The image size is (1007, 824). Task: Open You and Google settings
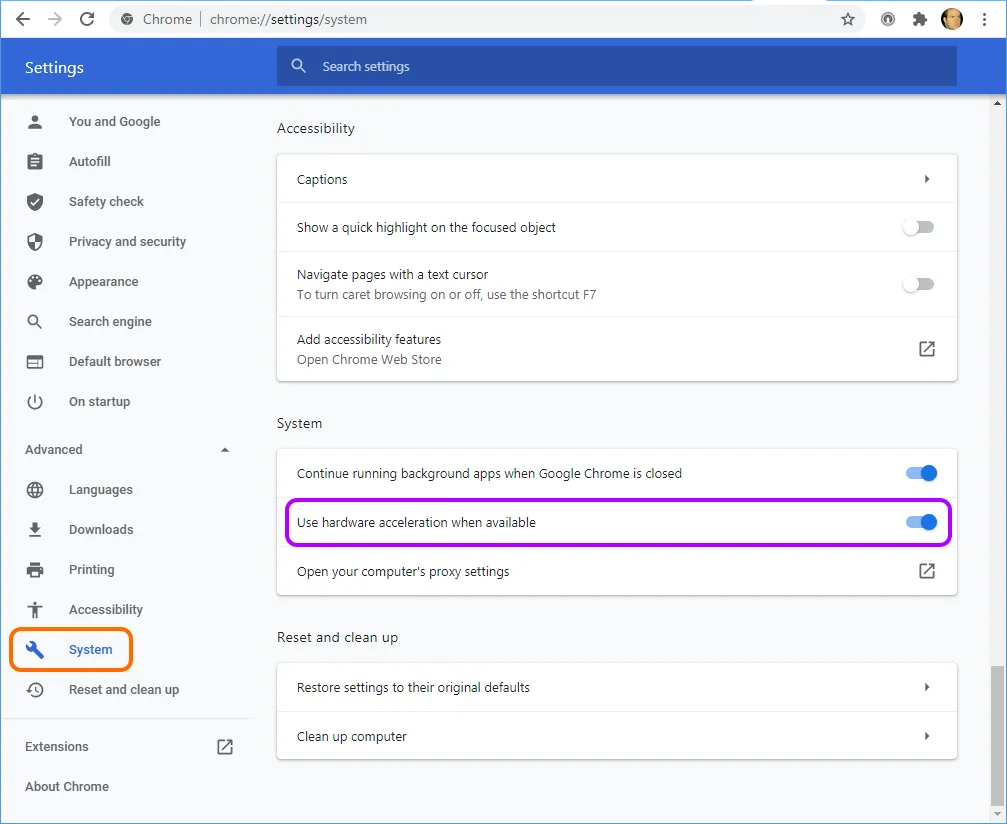(114, 121)
